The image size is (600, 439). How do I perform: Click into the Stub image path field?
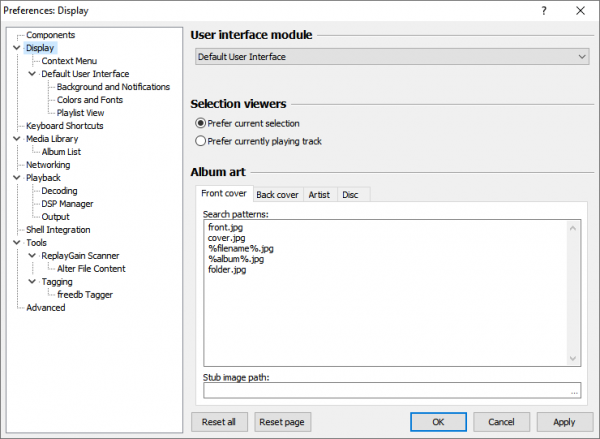(380, 392)
